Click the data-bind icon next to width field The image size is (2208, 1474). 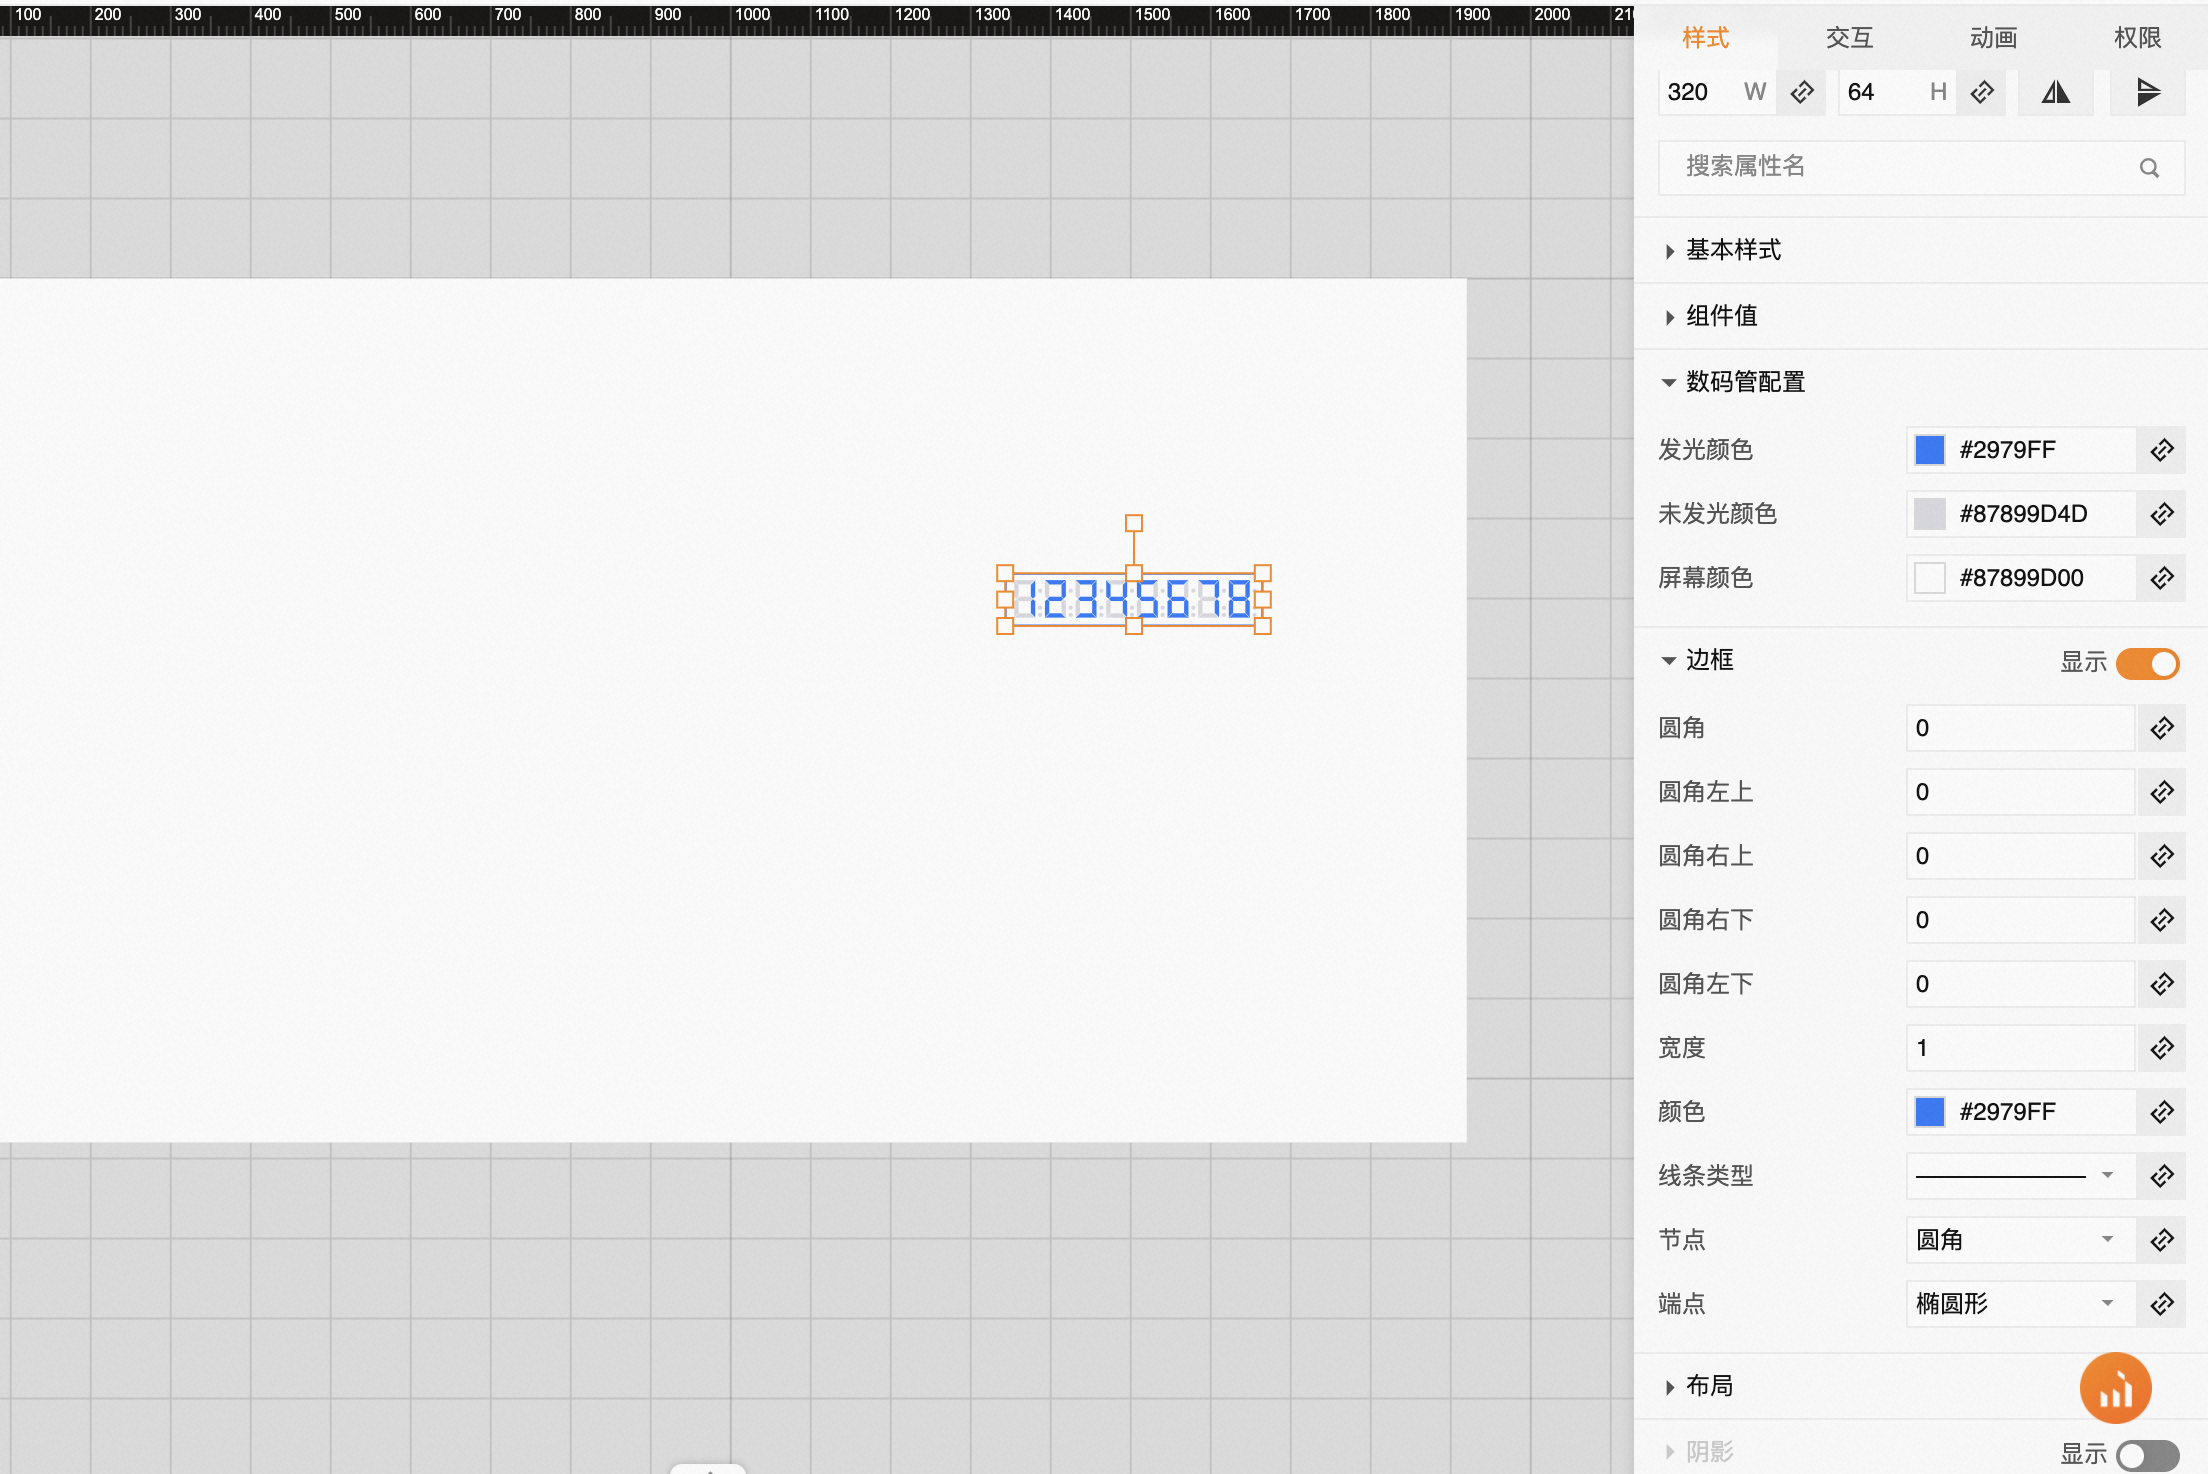click(1801, 93)
